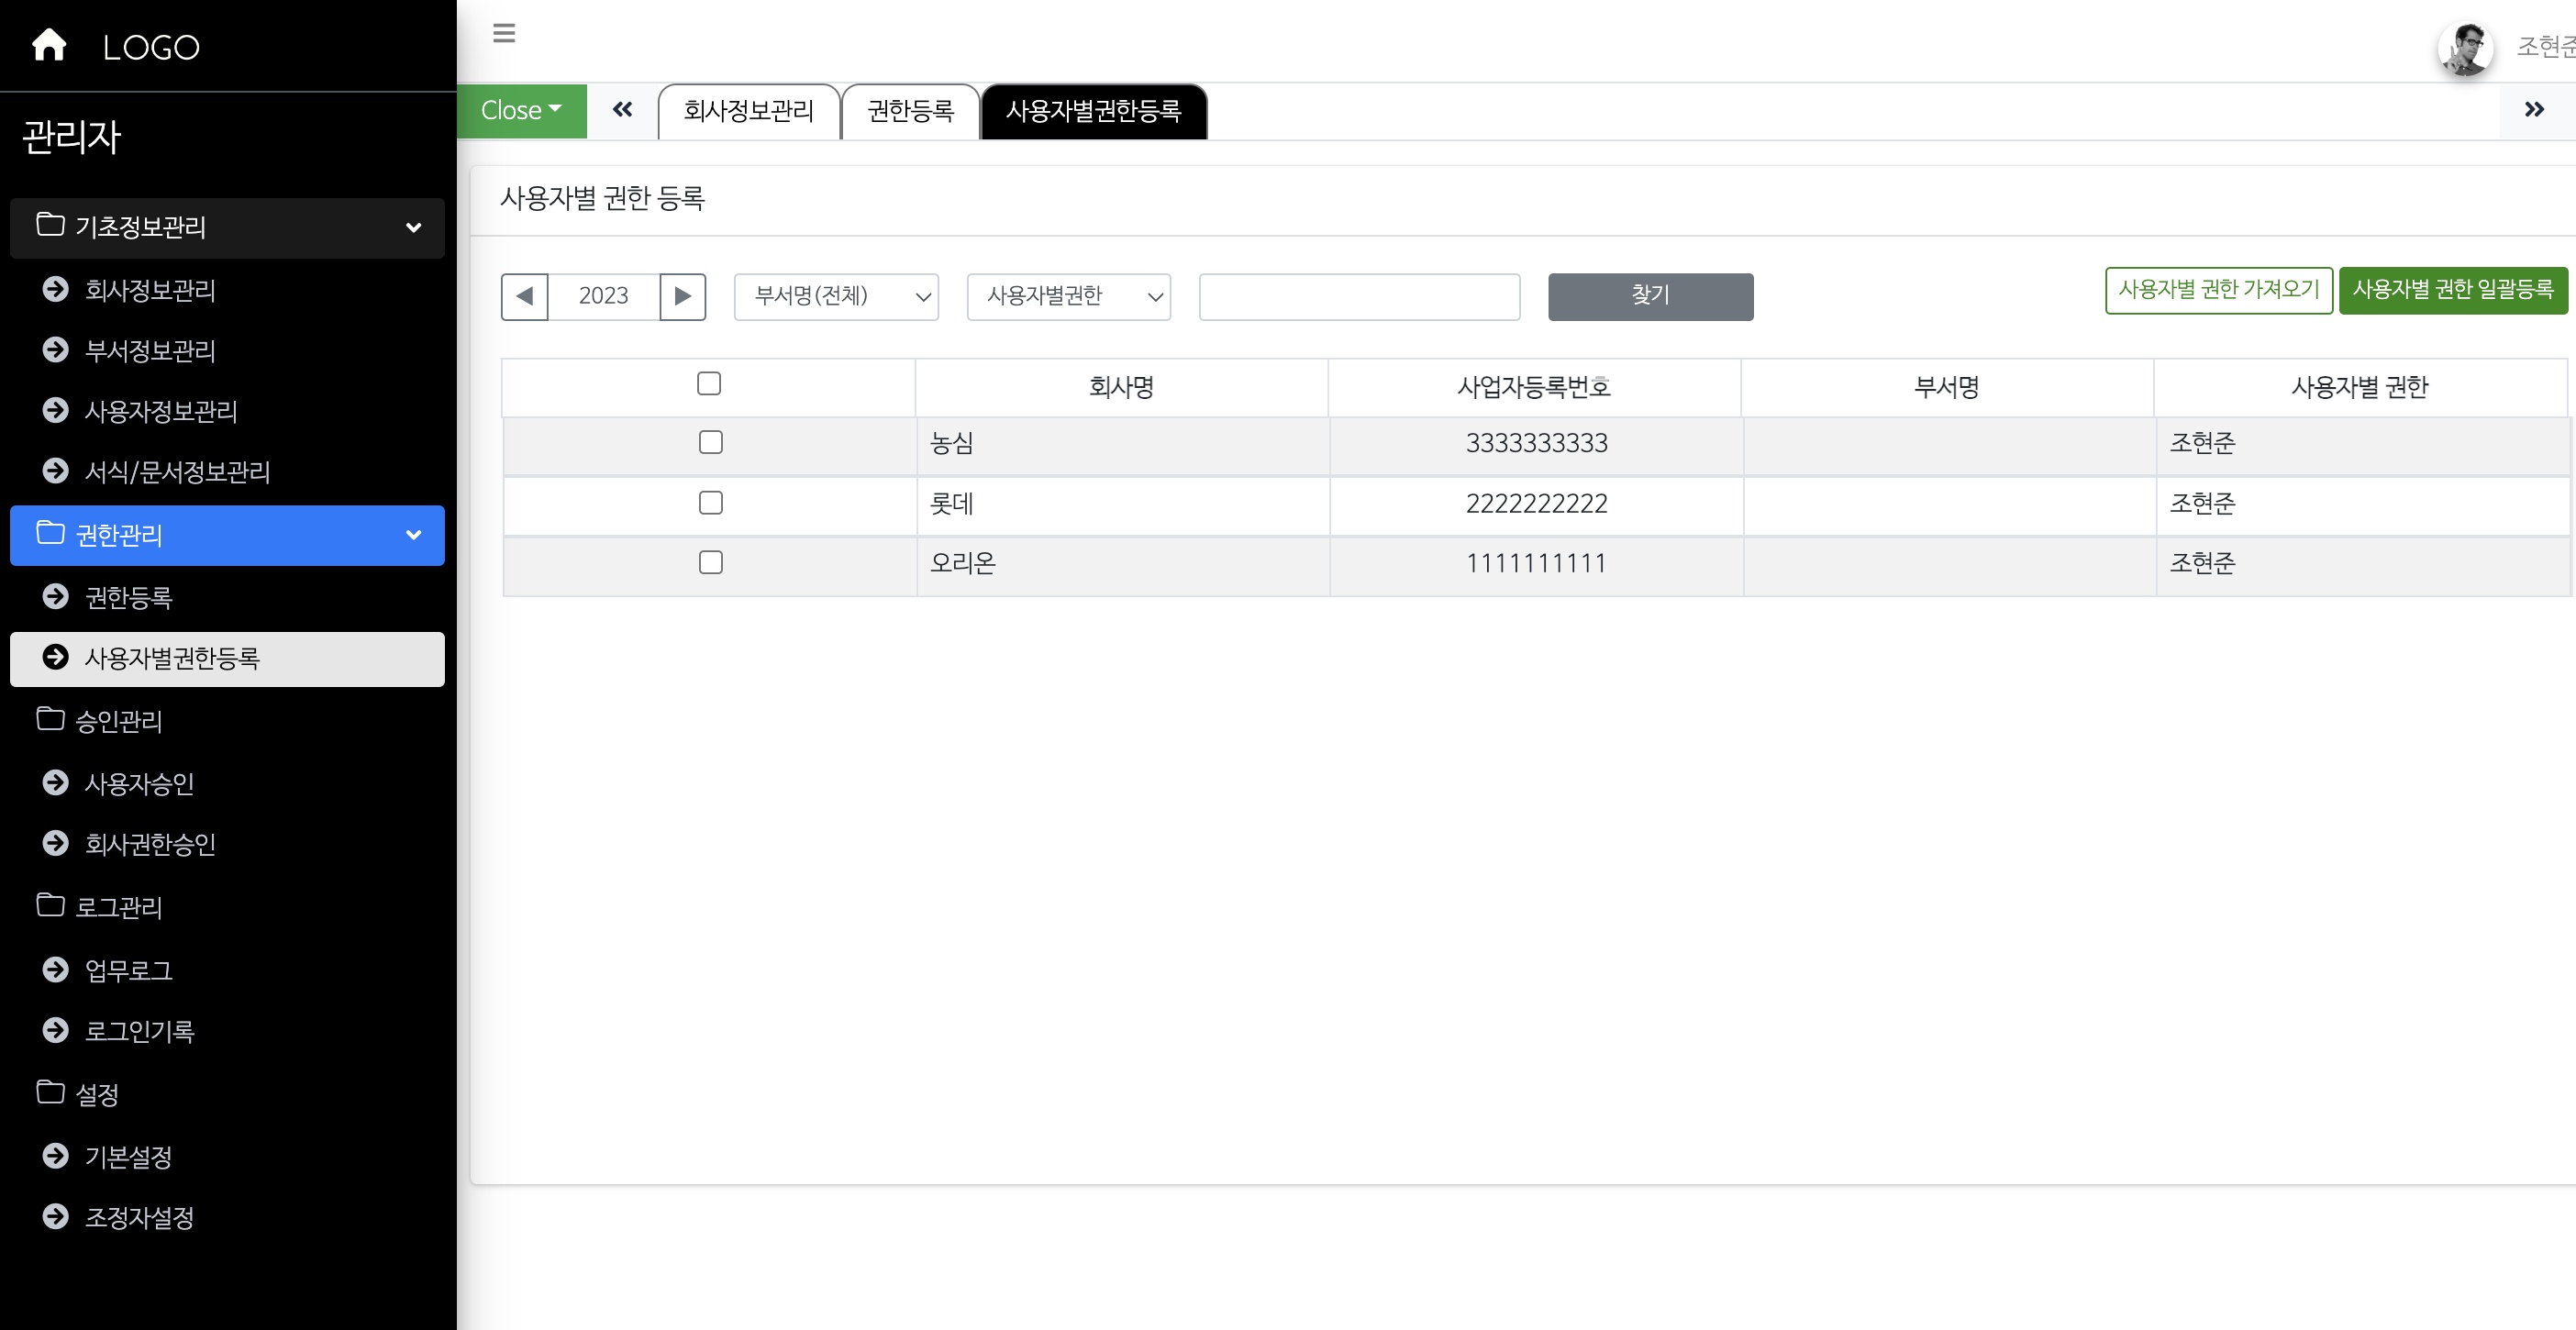2576x1330 pixels.
Task: Click arrow icon next to 사용자승인
Action: (x=56, y=783)
